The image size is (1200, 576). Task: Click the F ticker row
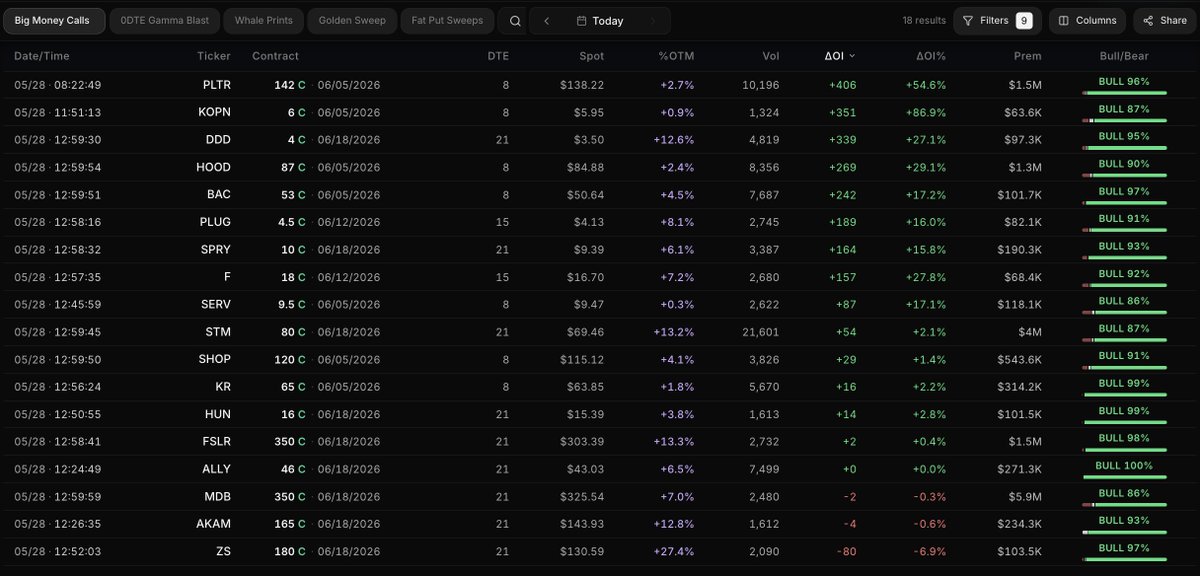[x=600, y=277]
